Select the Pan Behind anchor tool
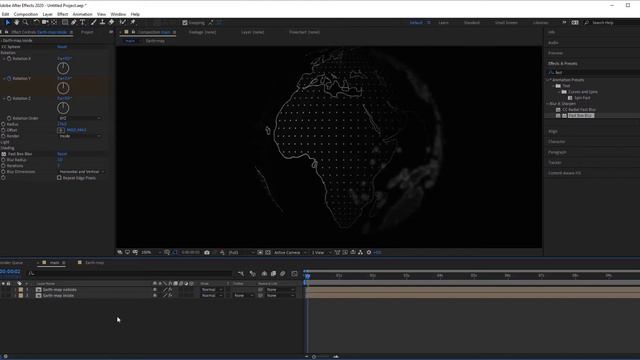 click(54, 22)
